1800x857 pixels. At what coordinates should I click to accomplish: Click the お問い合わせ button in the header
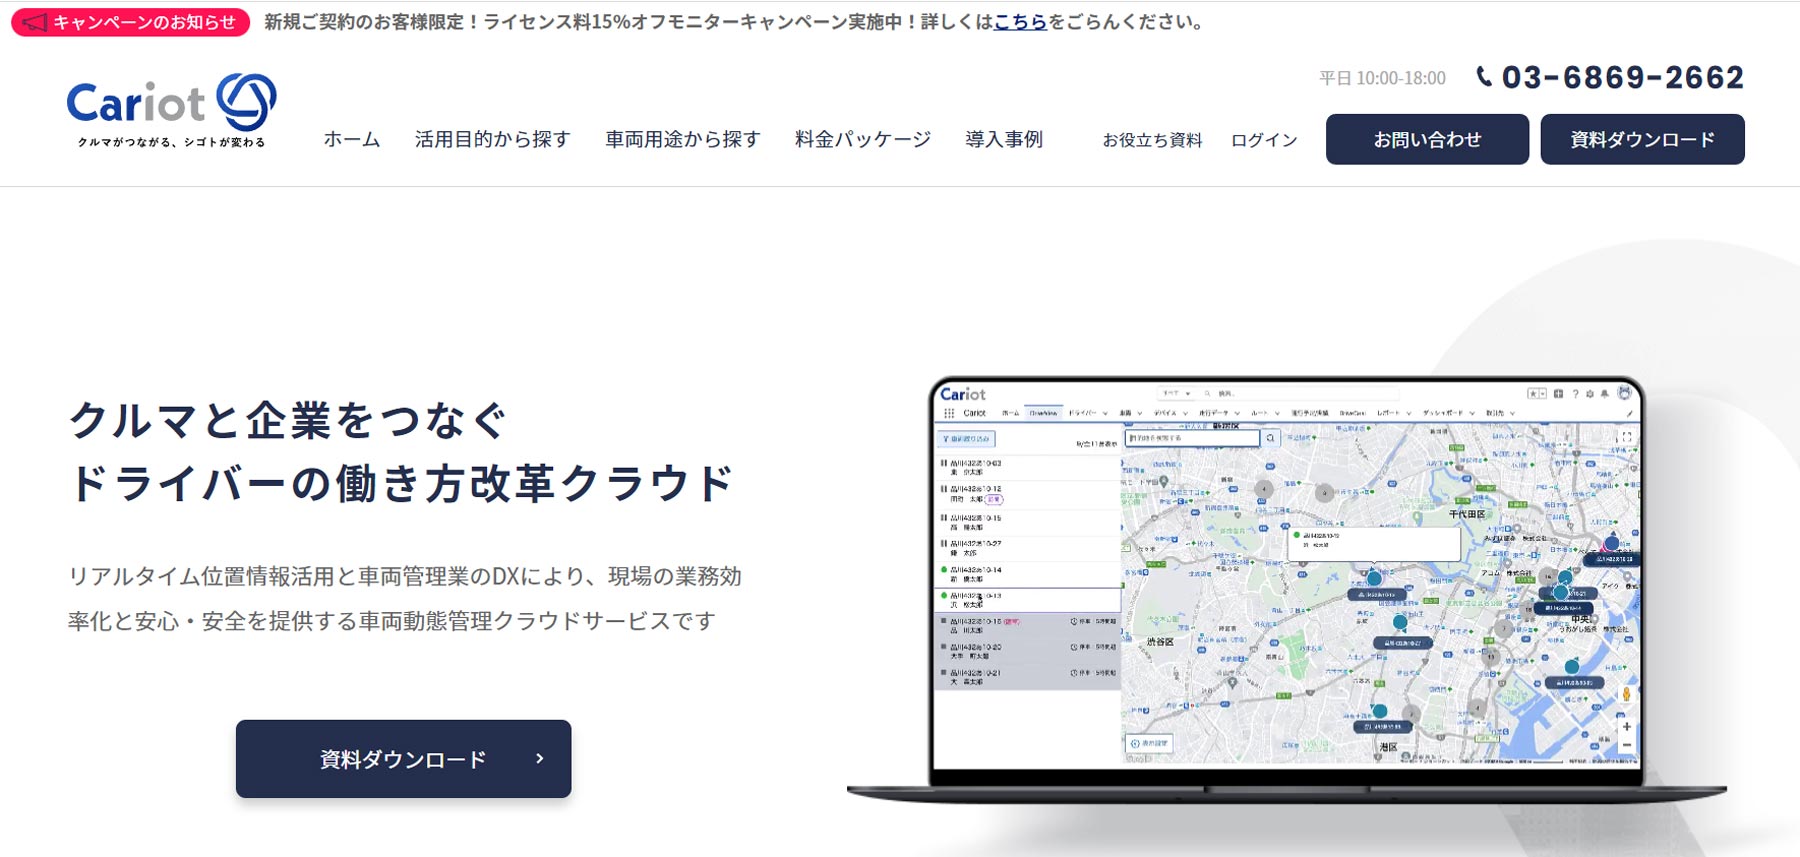[x=1427, y=139]
